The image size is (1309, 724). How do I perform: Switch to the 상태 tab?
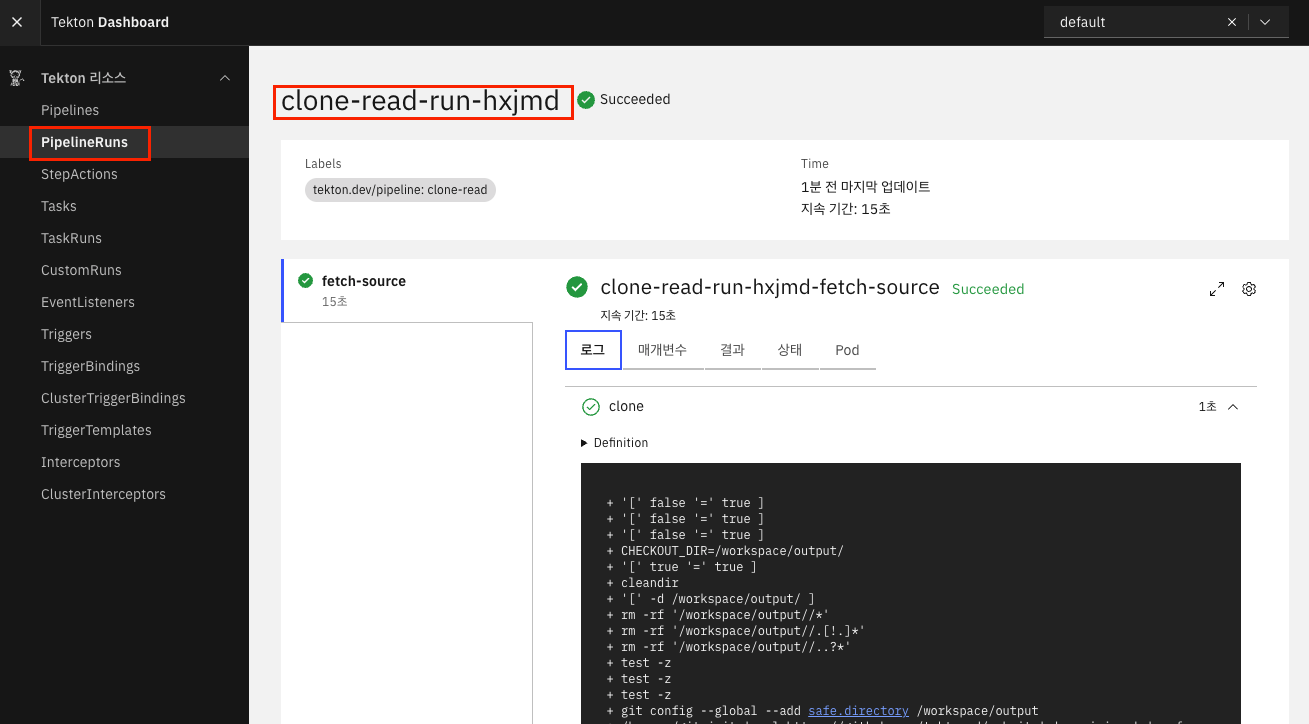[x=790, y=350]
